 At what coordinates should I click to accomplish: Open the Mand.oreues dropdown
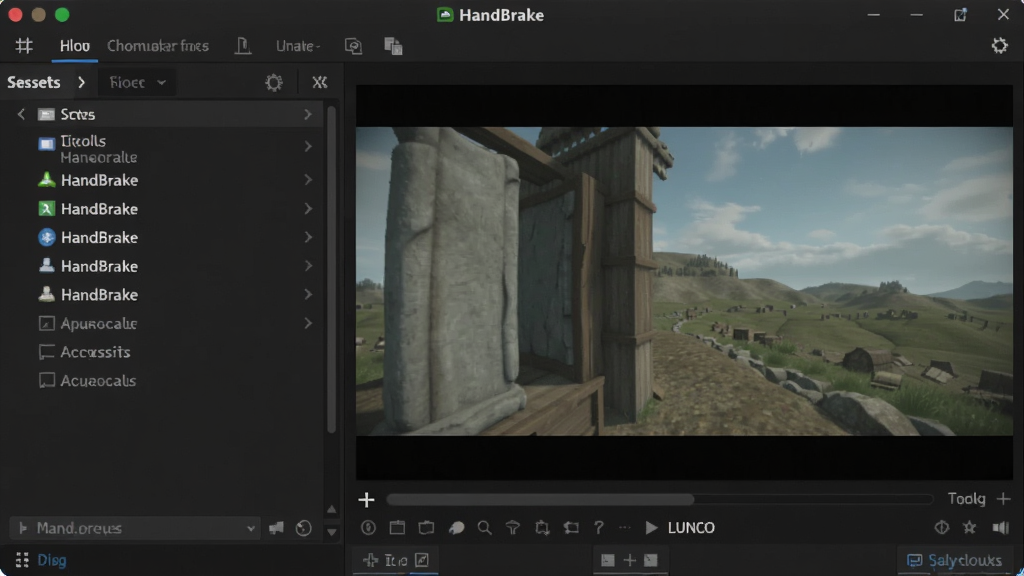click(135, 528)
